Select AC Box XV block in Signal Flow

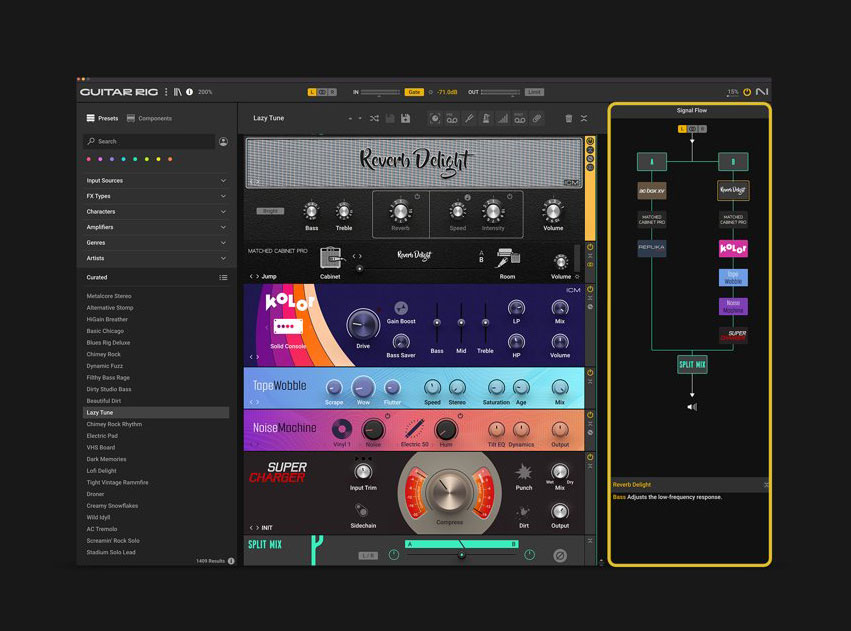coord(652,191)
